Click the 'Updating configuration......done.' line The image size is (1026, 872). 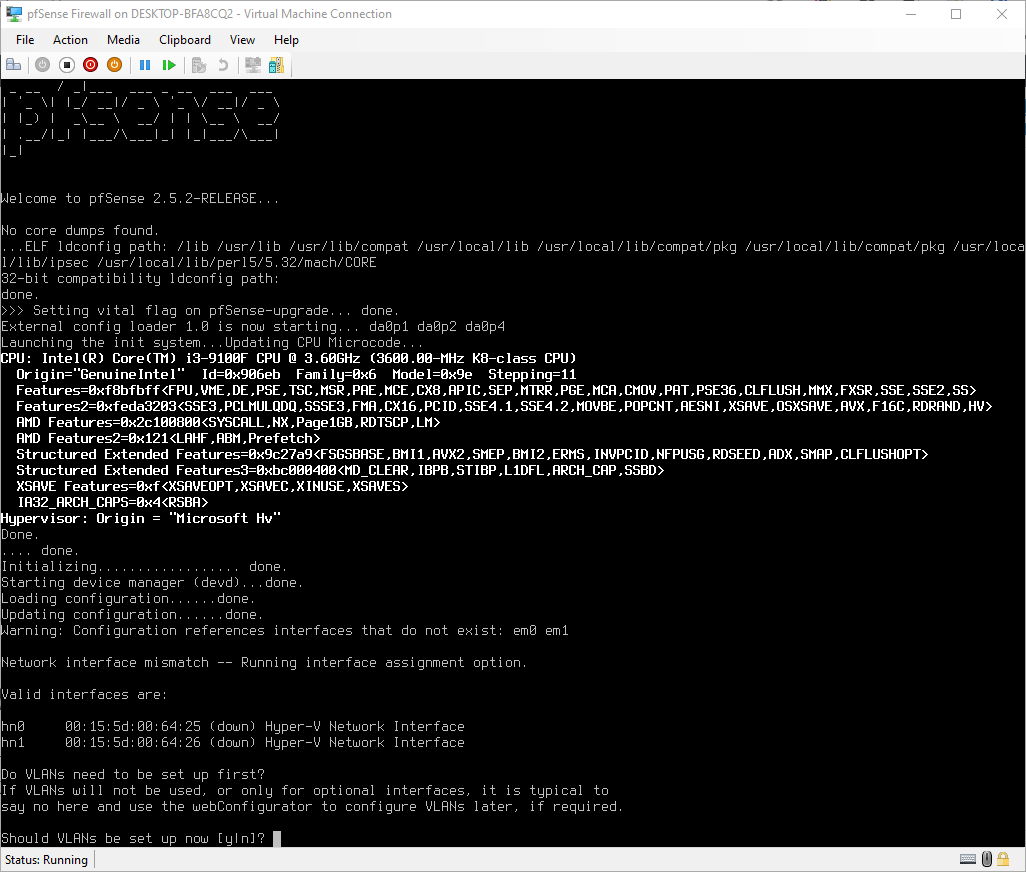(x=132, y=615)
